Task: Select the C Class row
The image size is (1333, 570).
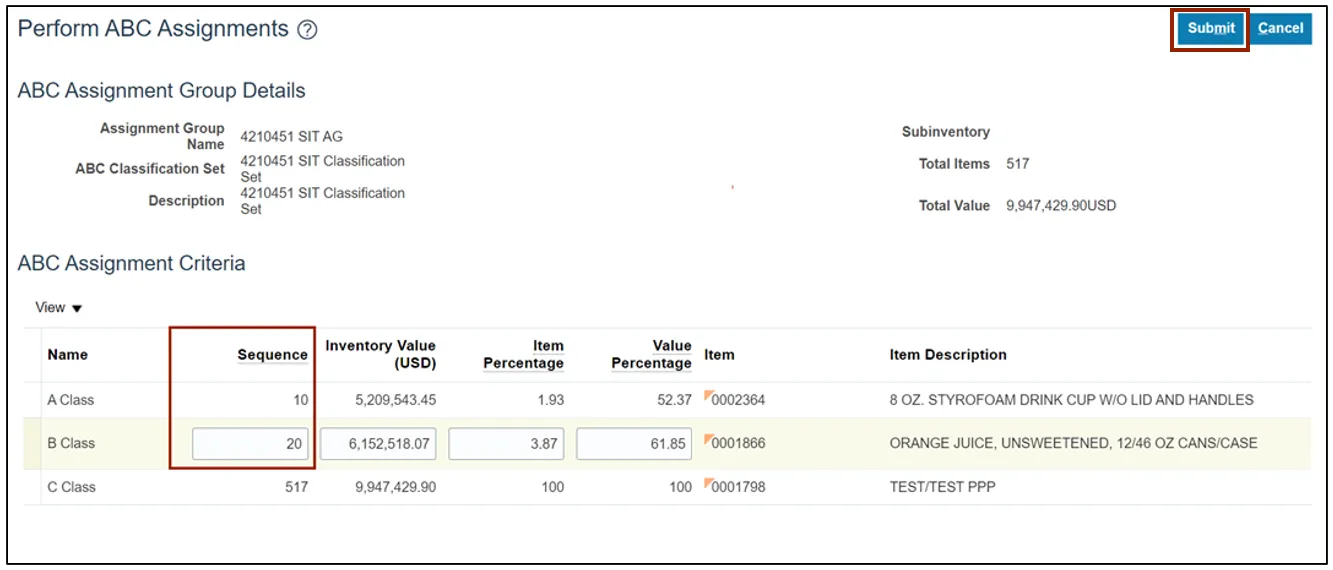Action: point(71,487)
